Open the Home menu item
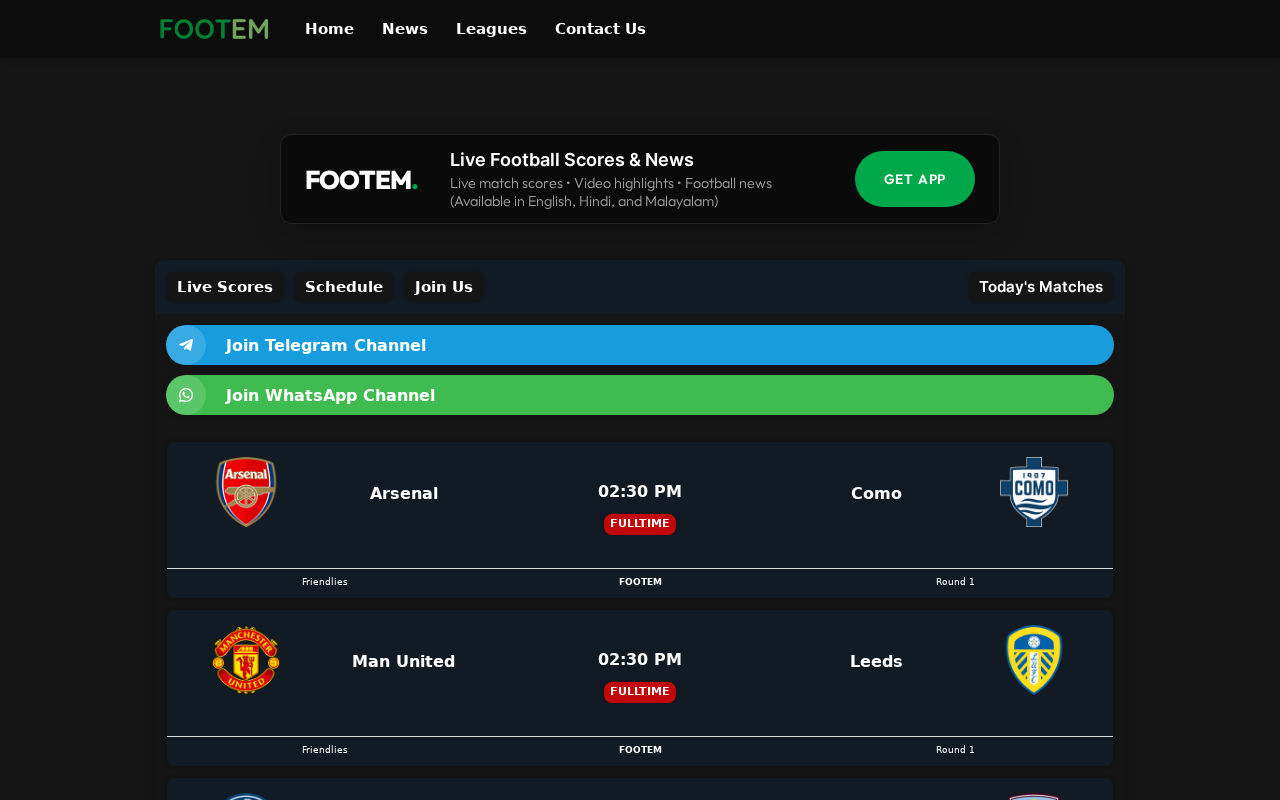The height and width of the screenshot is (800, 1280). (329, 29)
